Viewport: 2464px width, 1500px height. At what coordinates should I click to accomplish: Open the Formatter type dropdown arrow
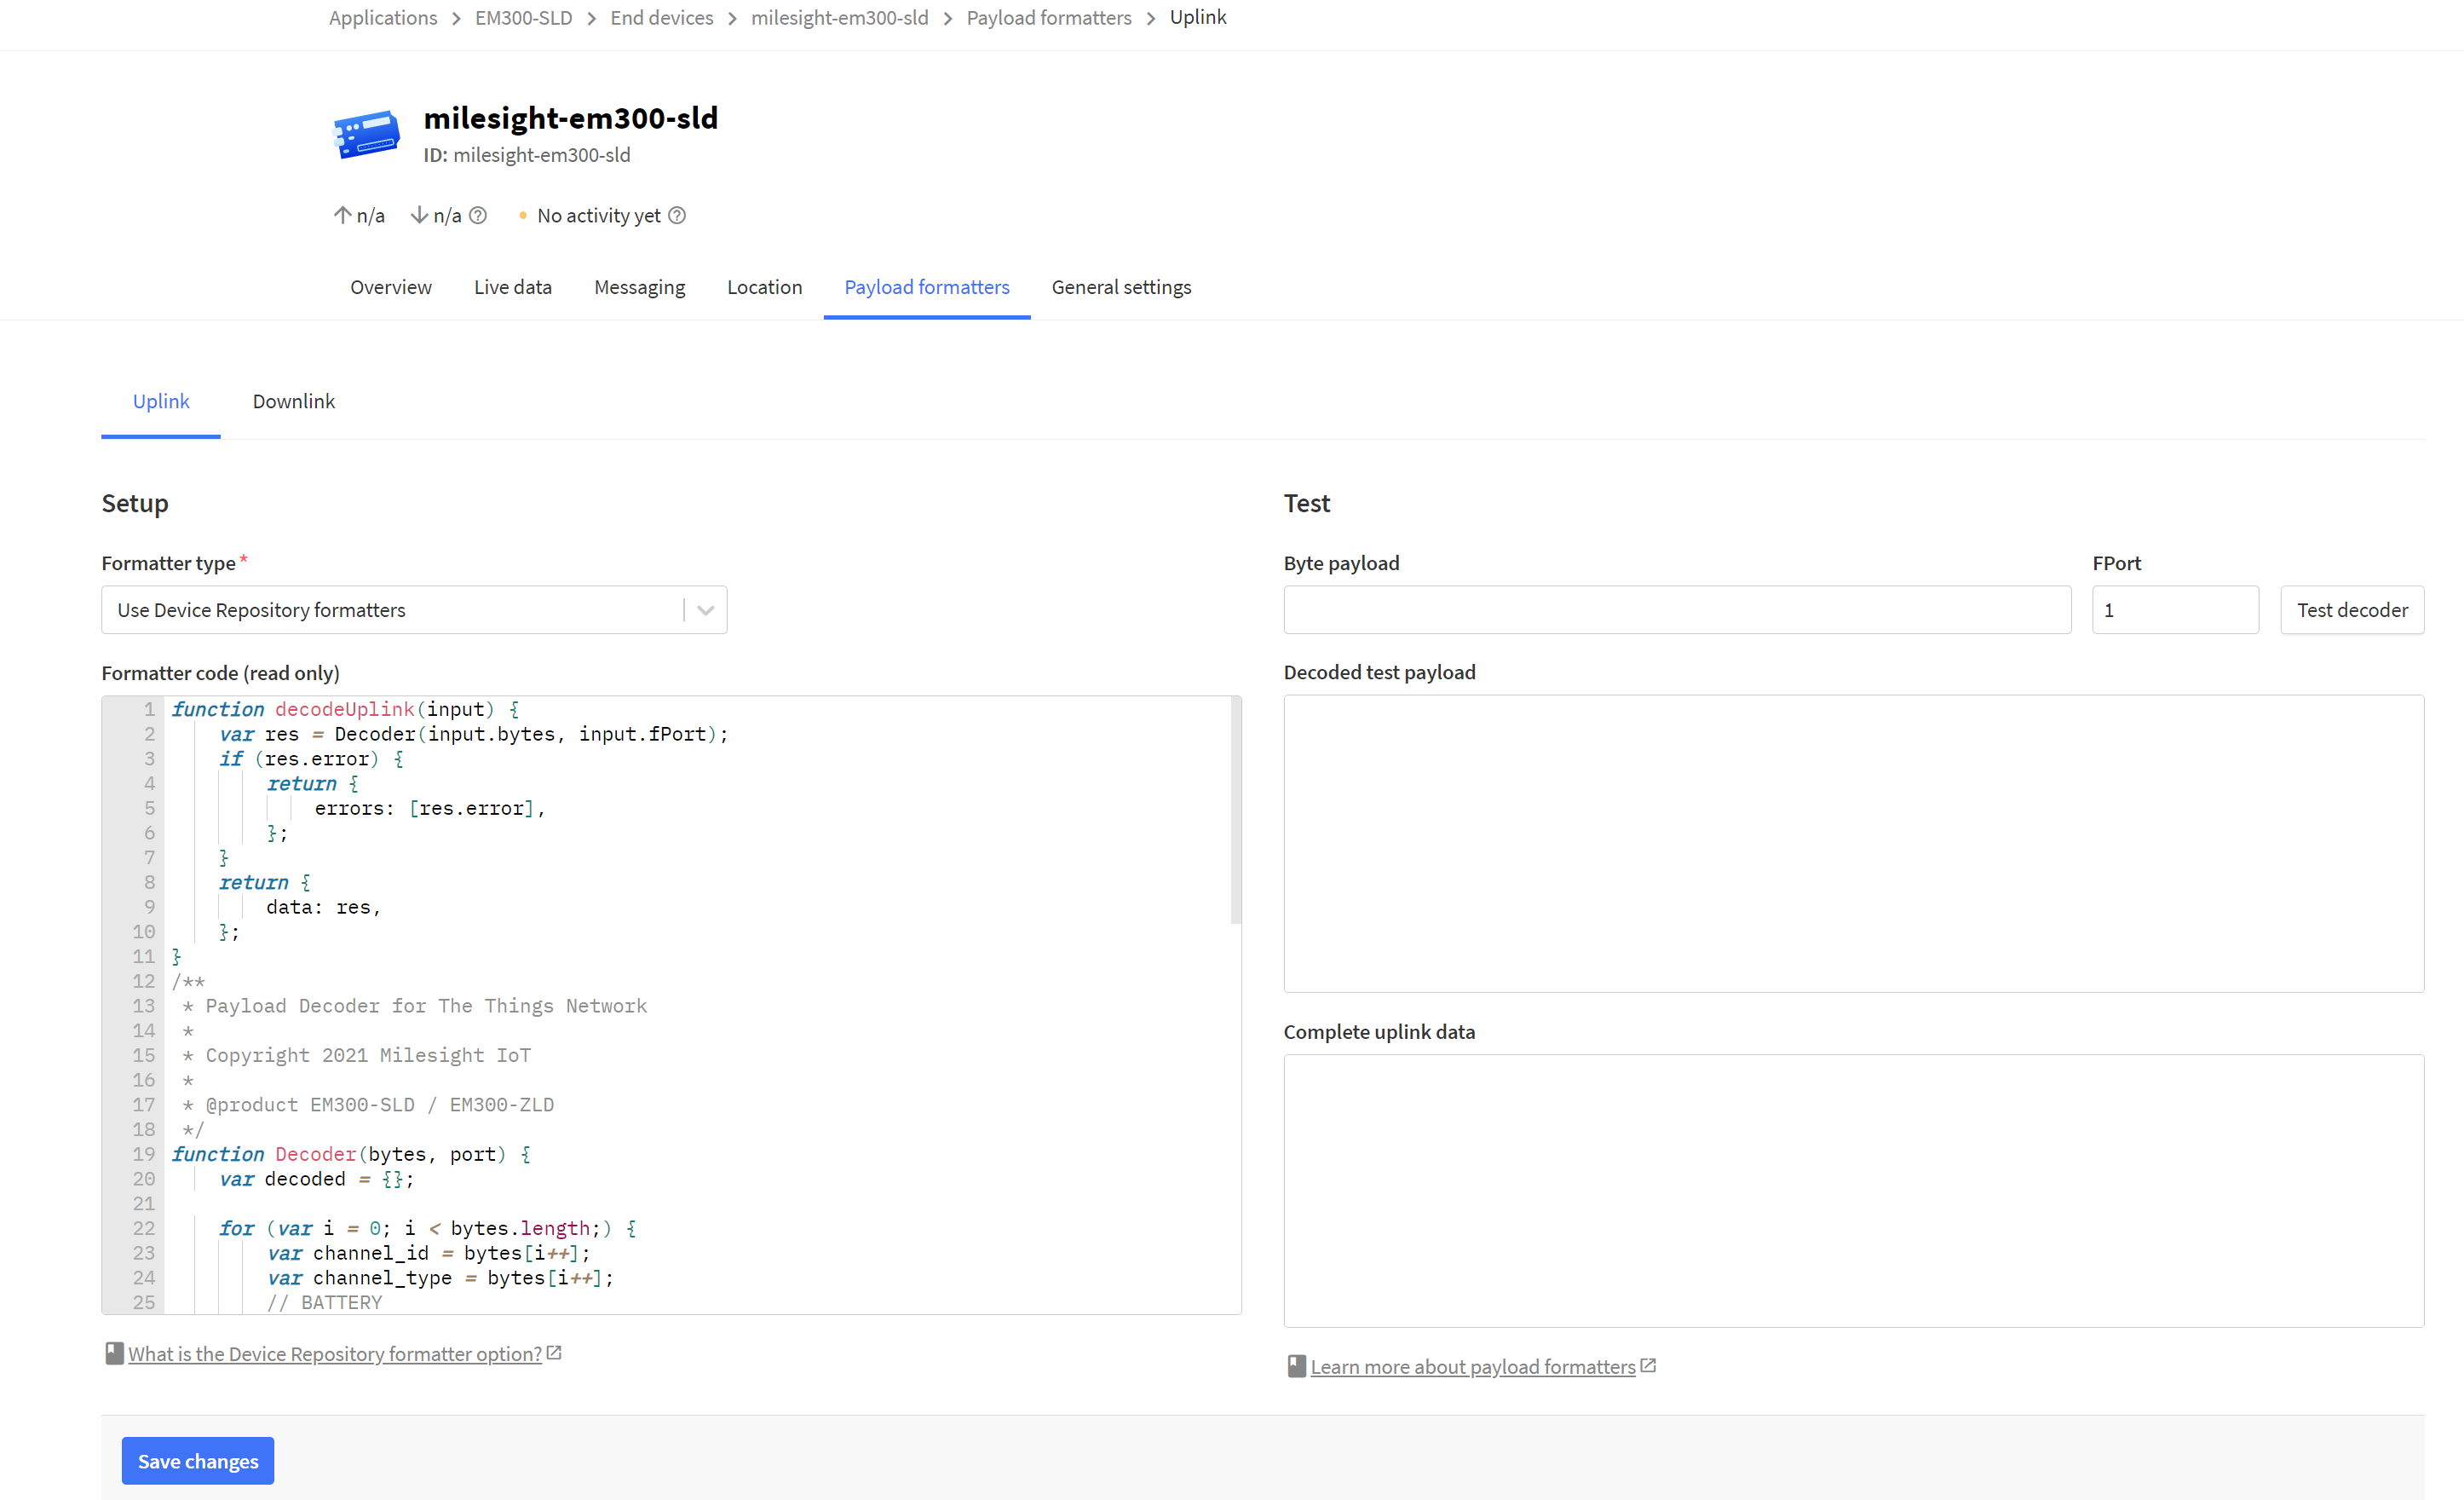click(705, 610)
